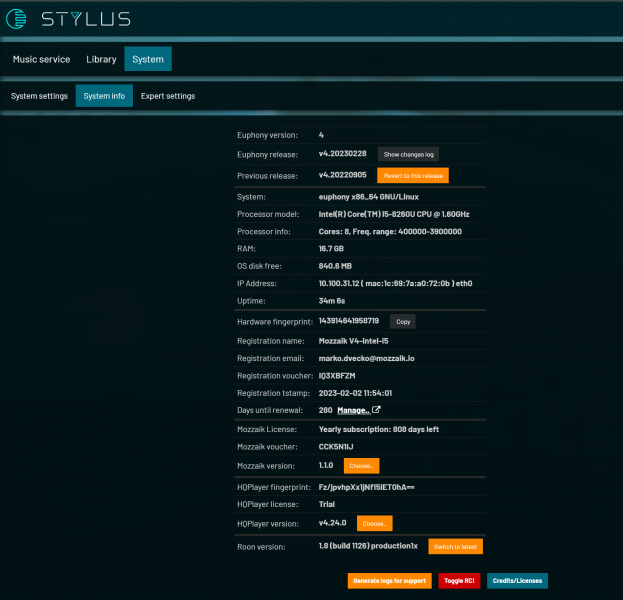Click Revert to this release button
The width and height of the screenshot is (623, 600).
(412, 175)
